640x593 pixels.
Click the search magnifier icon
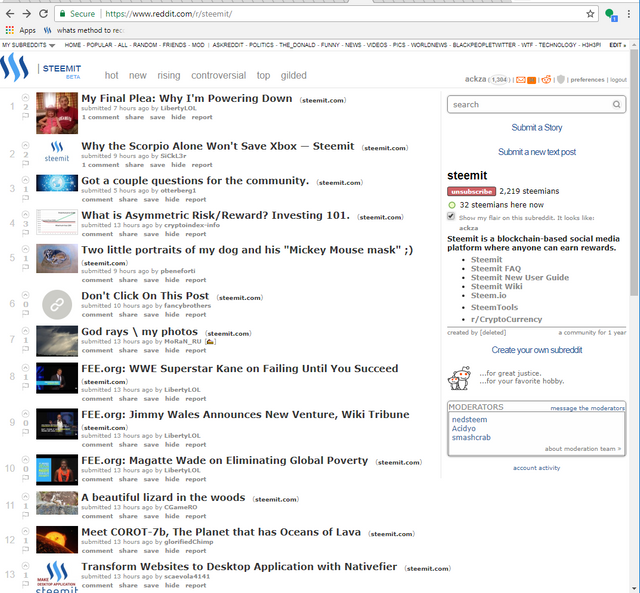[x=616, y=104]
